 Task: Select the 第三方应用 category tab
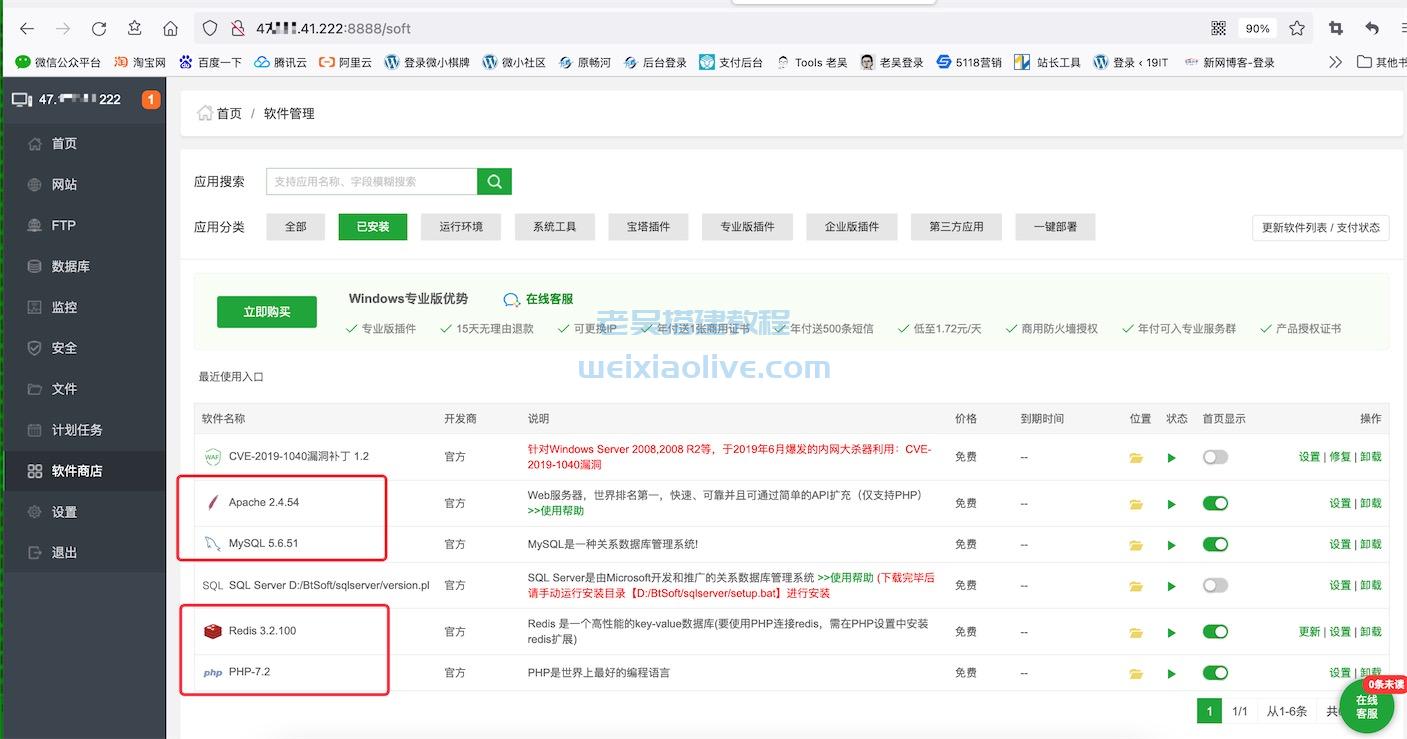(x=956, y=227)
